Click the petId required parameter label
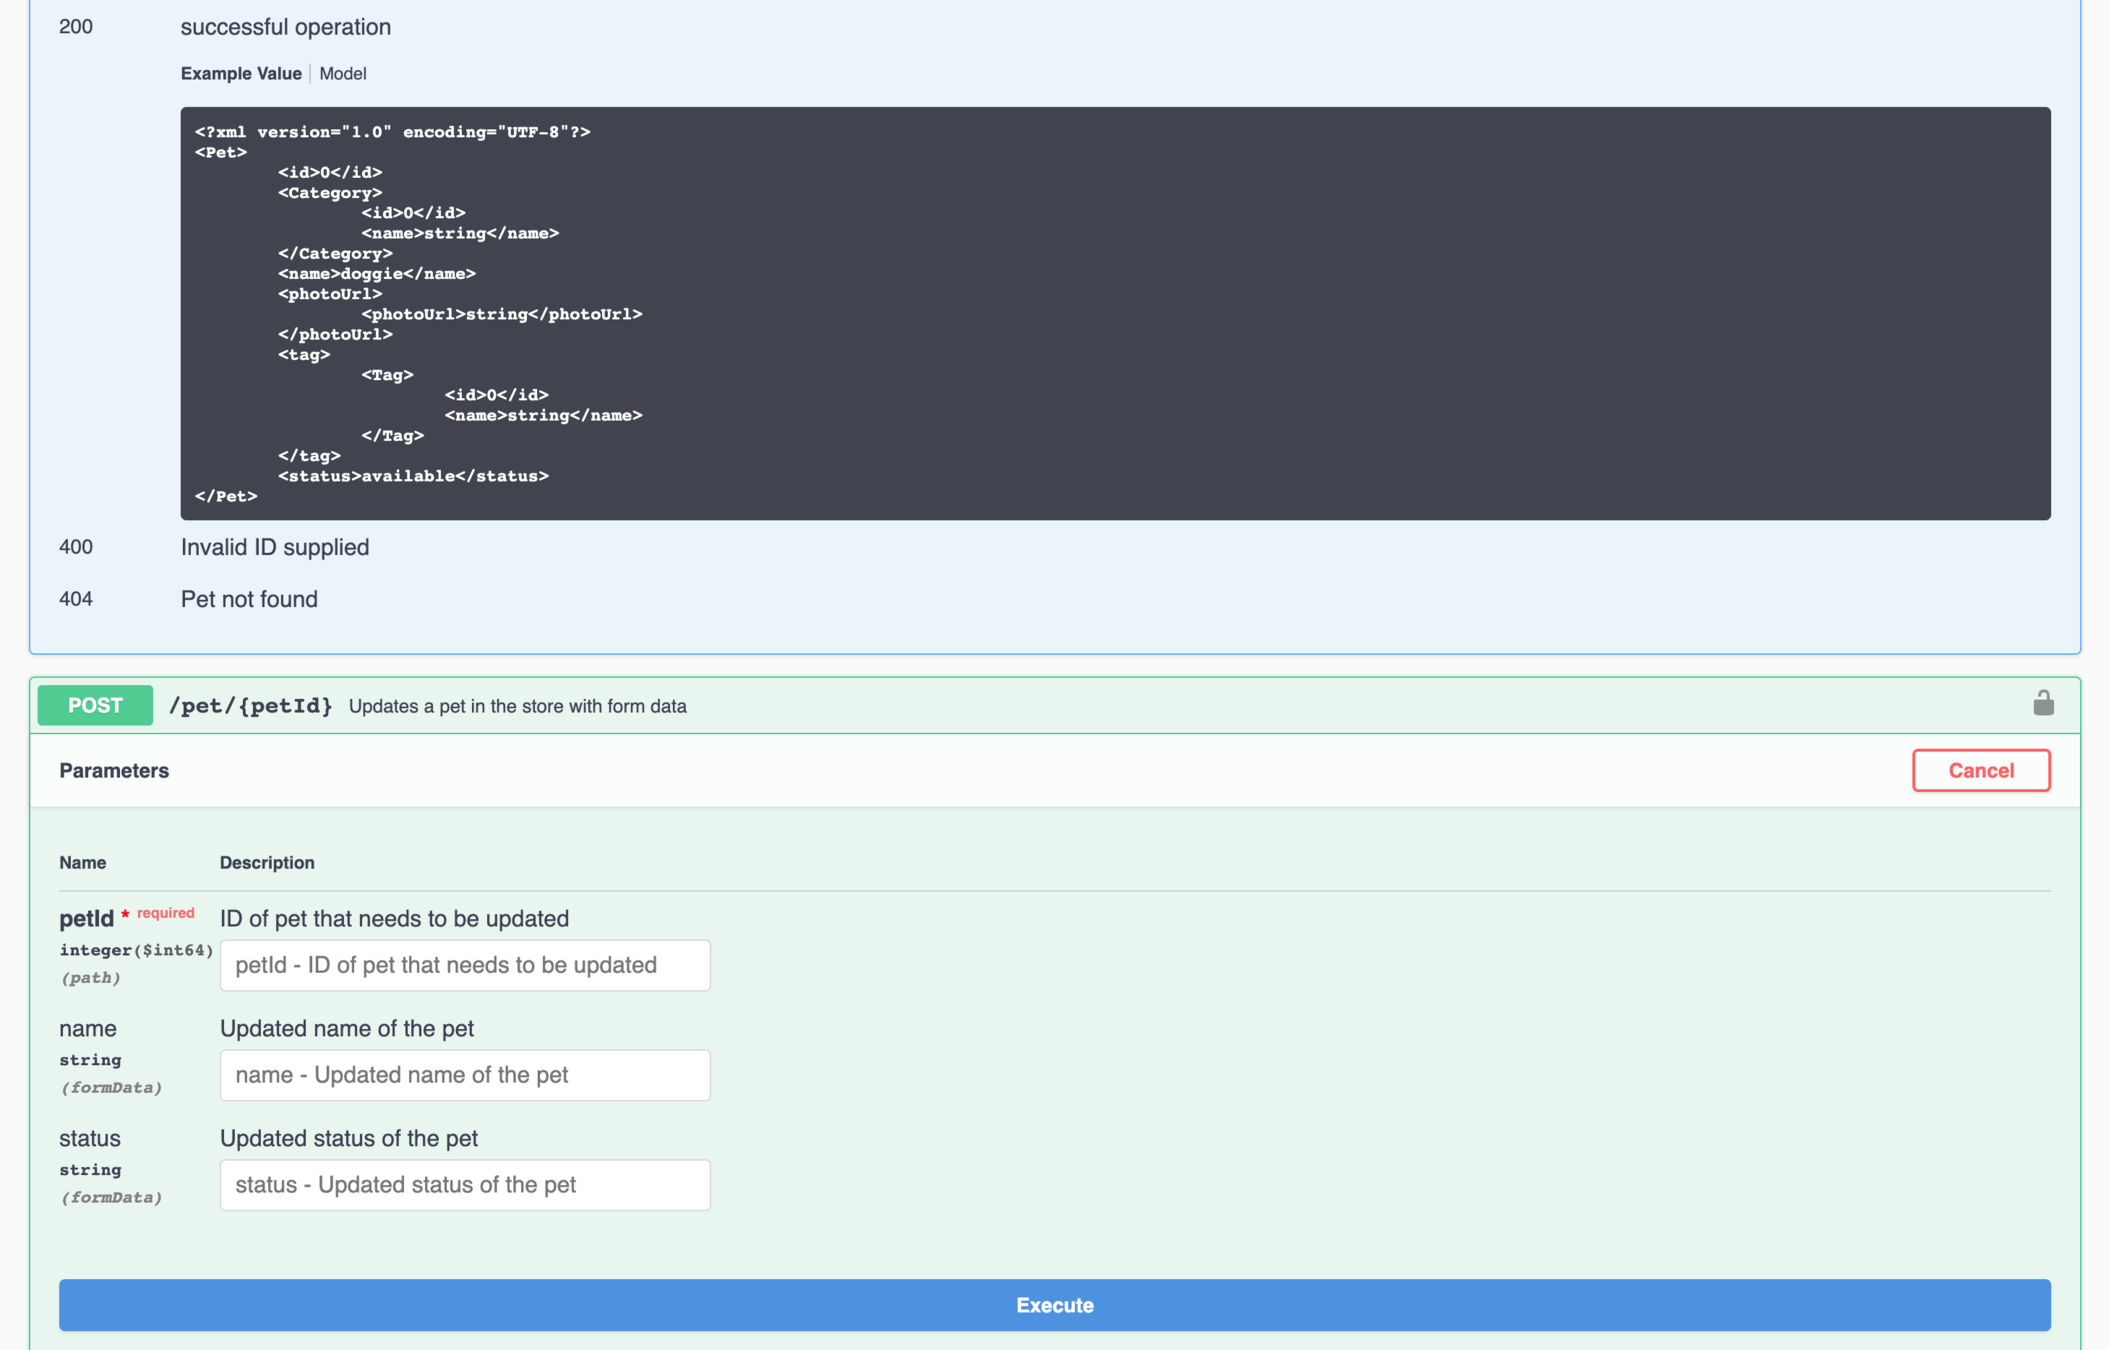Screen dimensions: 2109x1350 pyautogui.click(x=87, y=918)
